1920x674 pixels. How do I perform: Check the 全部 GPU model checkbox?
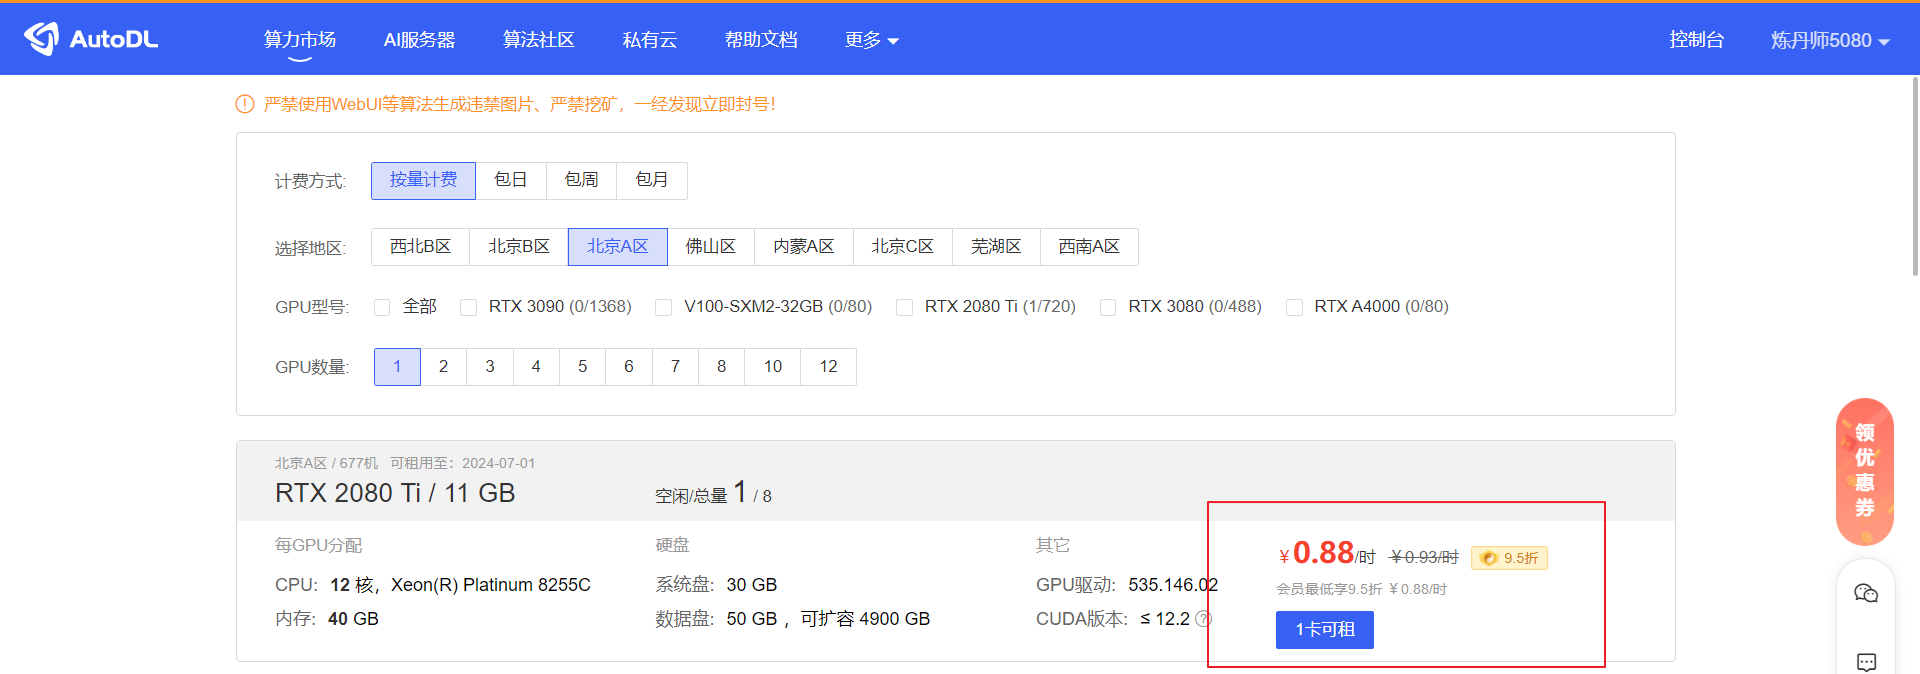tap(382, 307)
